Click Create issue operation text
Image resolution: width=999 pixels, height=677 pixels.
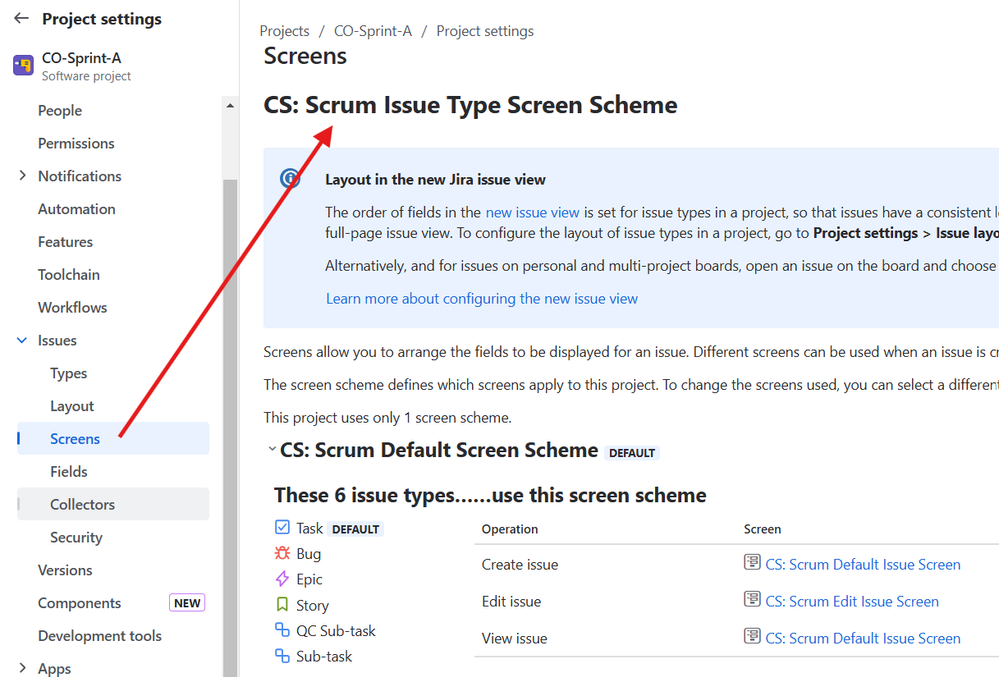(520, 564)
